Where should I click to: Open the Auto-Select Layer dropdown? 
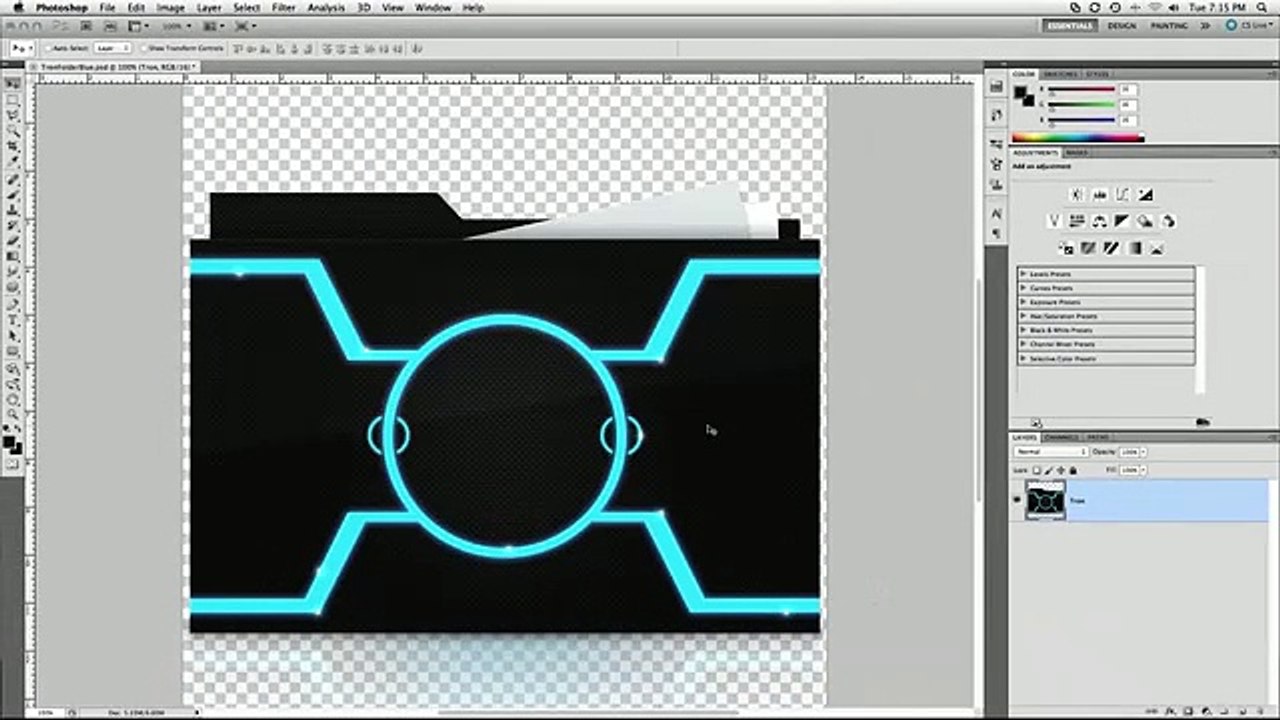pos(112,48)
